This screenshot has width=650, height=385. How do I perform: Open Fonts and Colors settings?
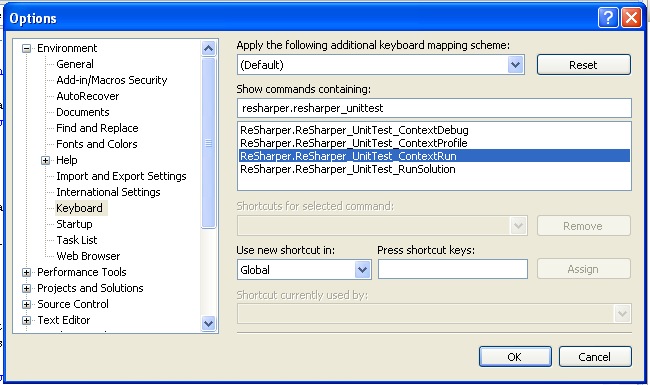pos(97,144)
